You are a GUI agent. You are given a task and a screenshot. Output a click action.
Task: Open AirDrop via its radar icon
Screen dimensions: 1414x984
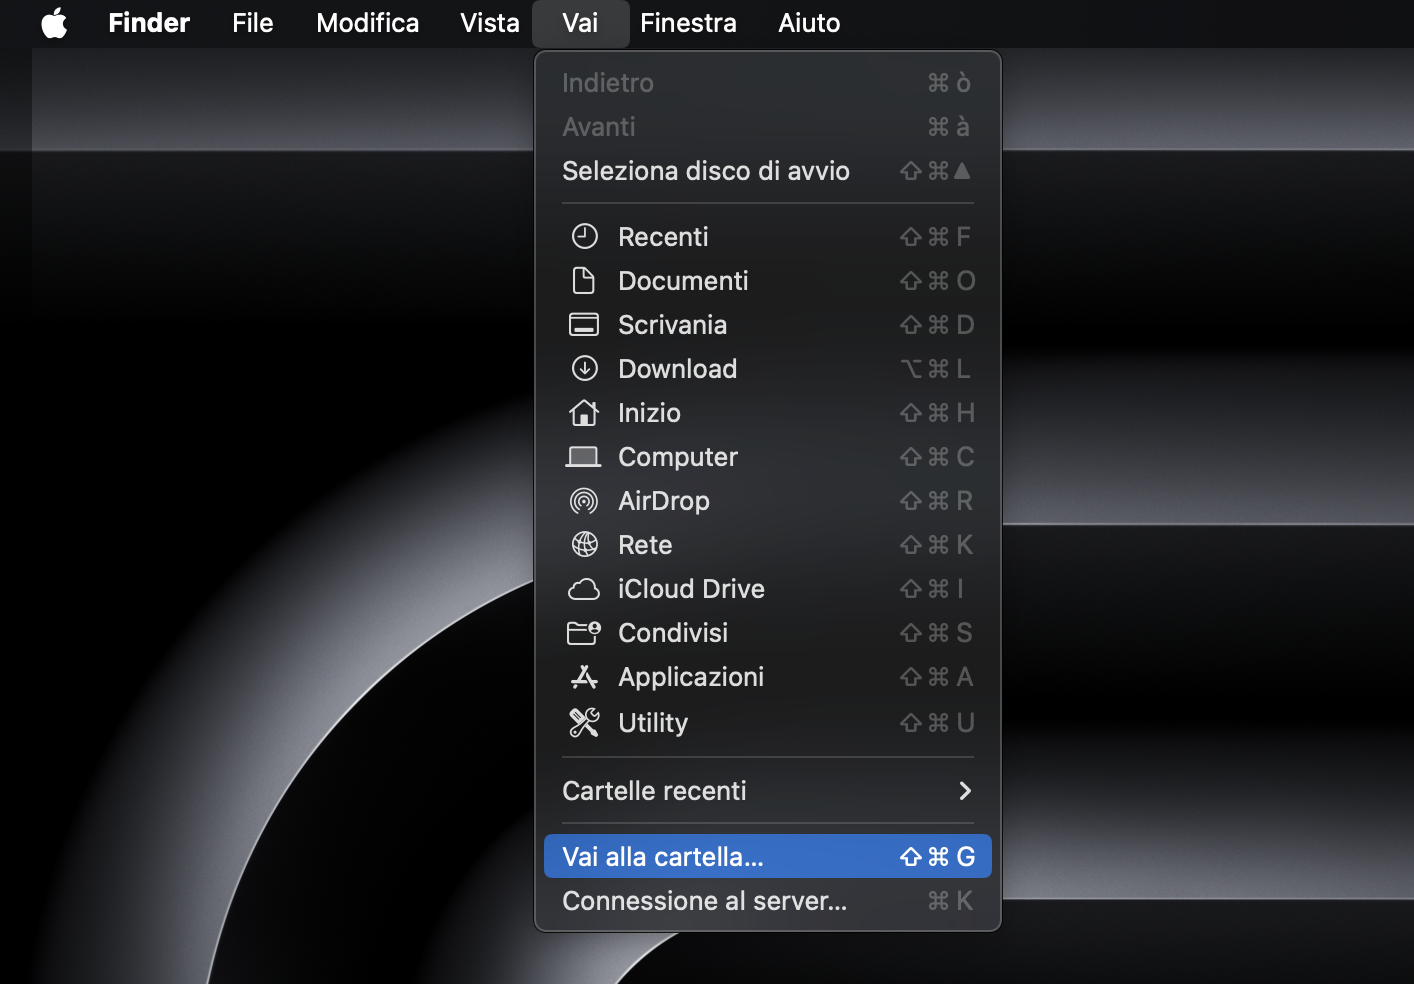(585, 500)
